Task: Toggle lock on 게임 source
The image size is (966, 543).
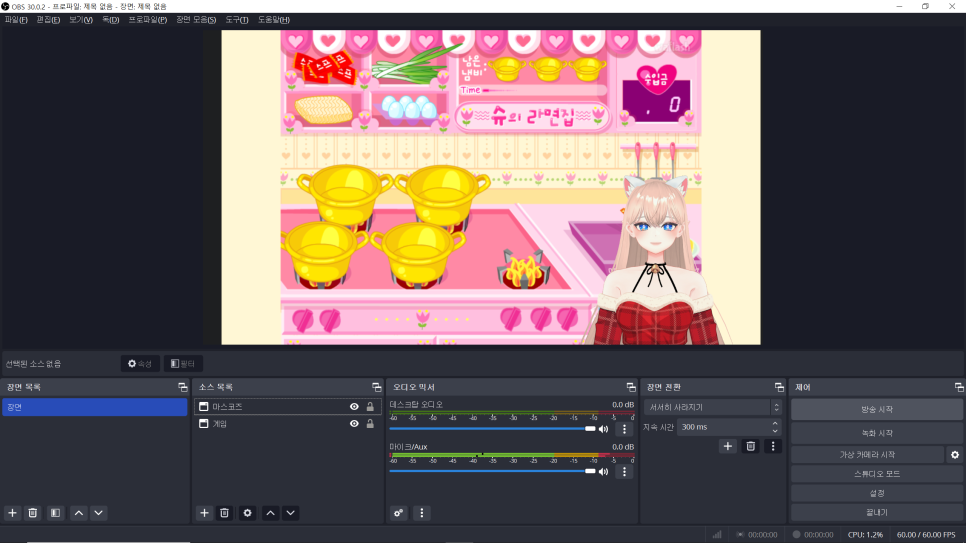Action: click(x=370, y=424)
